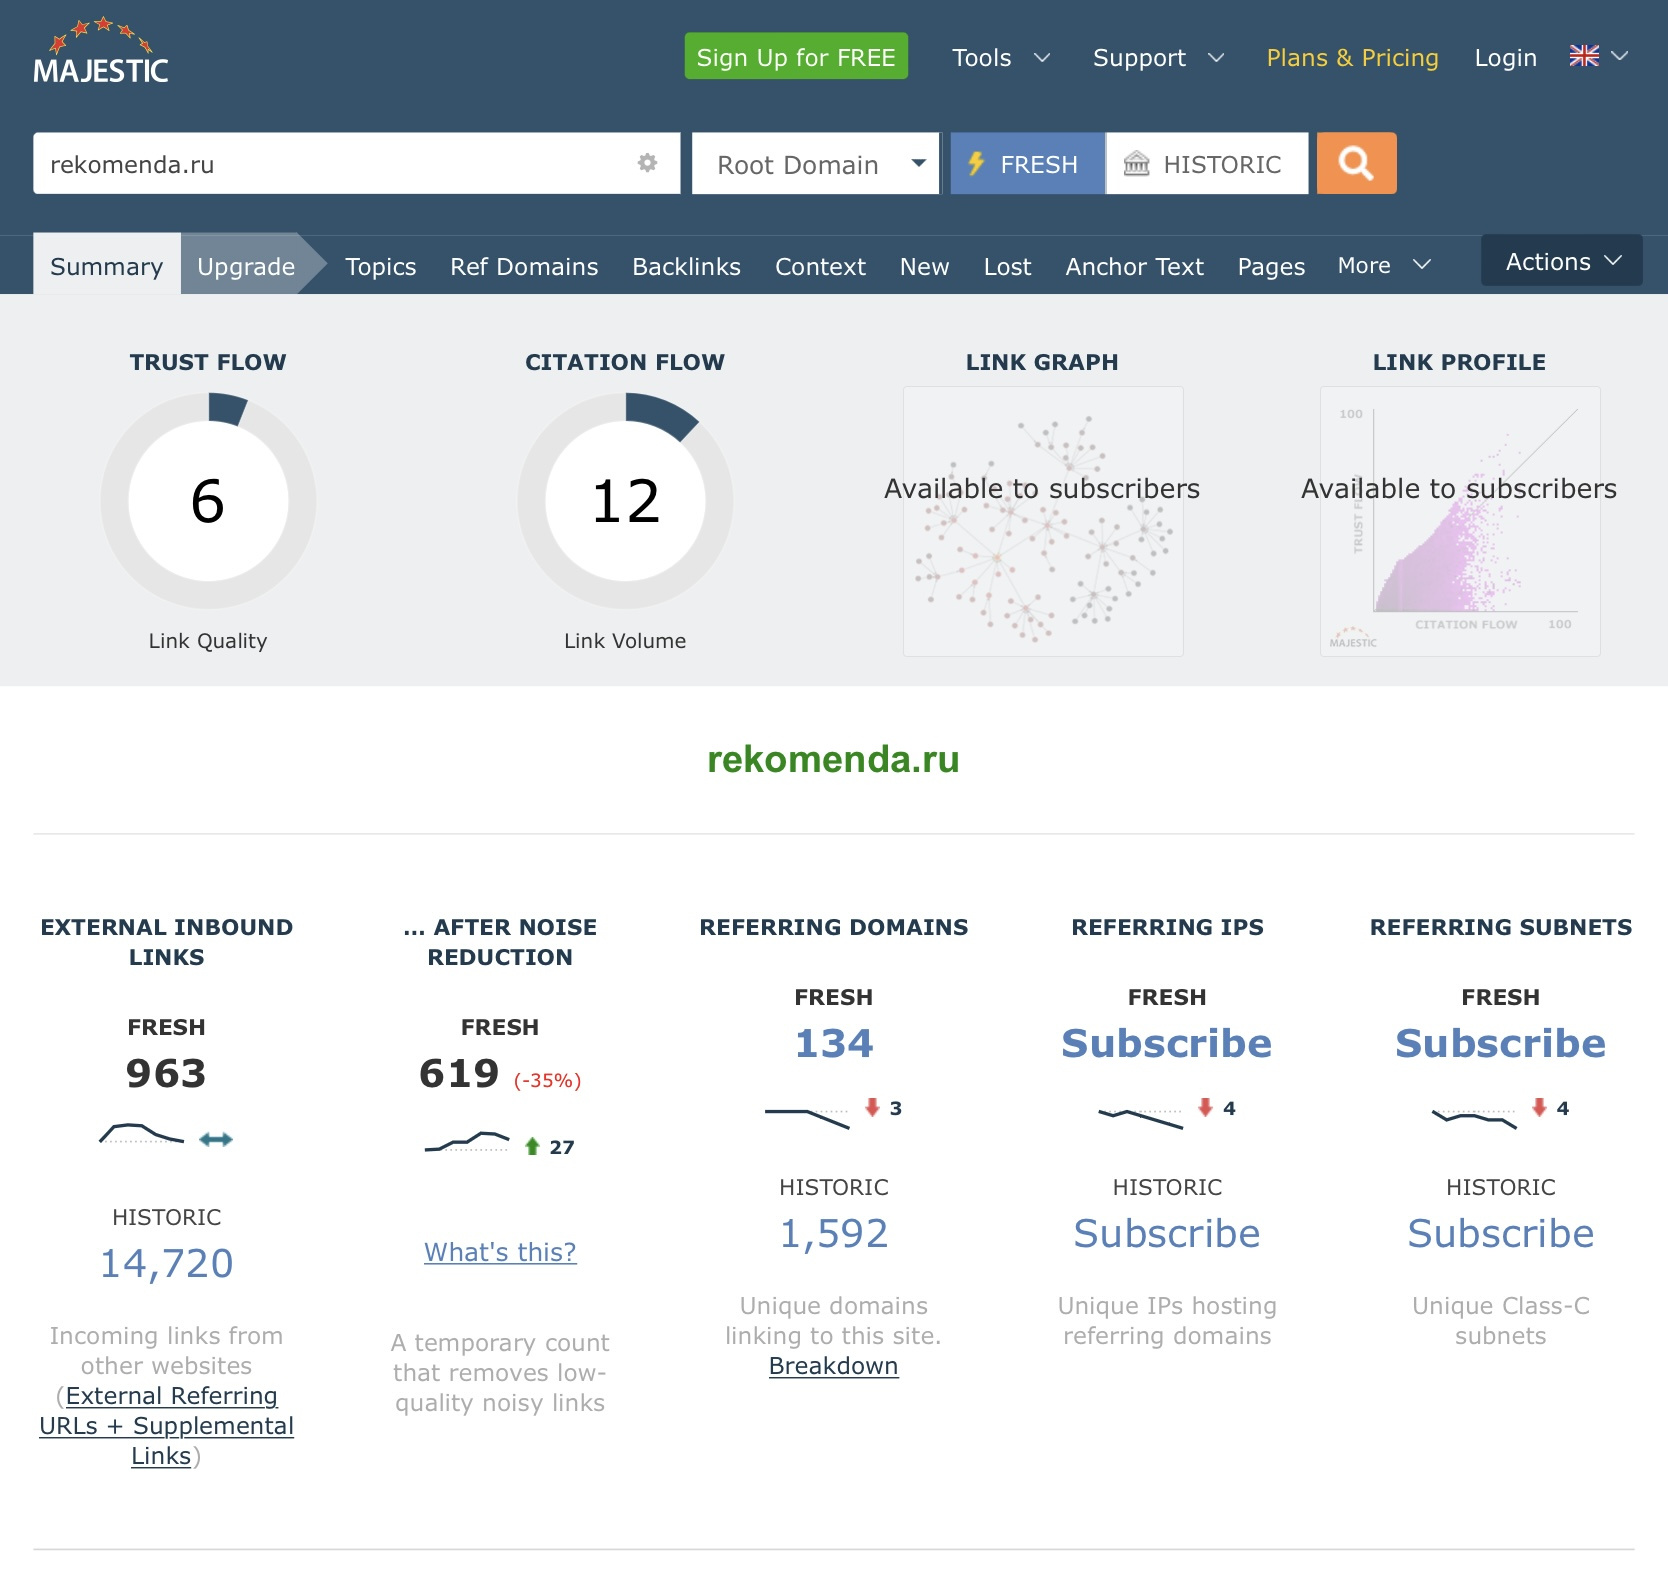
Task: Click the Majestic logo
Action: 100,52
